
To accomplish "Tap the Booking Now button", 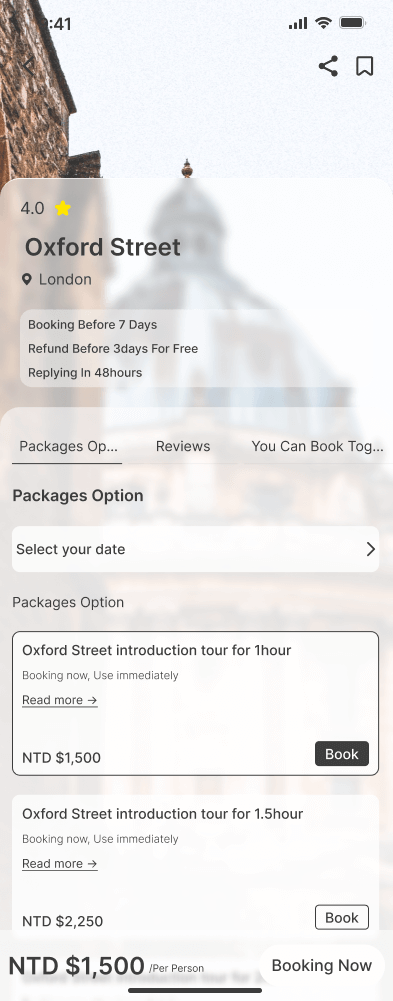I will [x=322, y=965].
